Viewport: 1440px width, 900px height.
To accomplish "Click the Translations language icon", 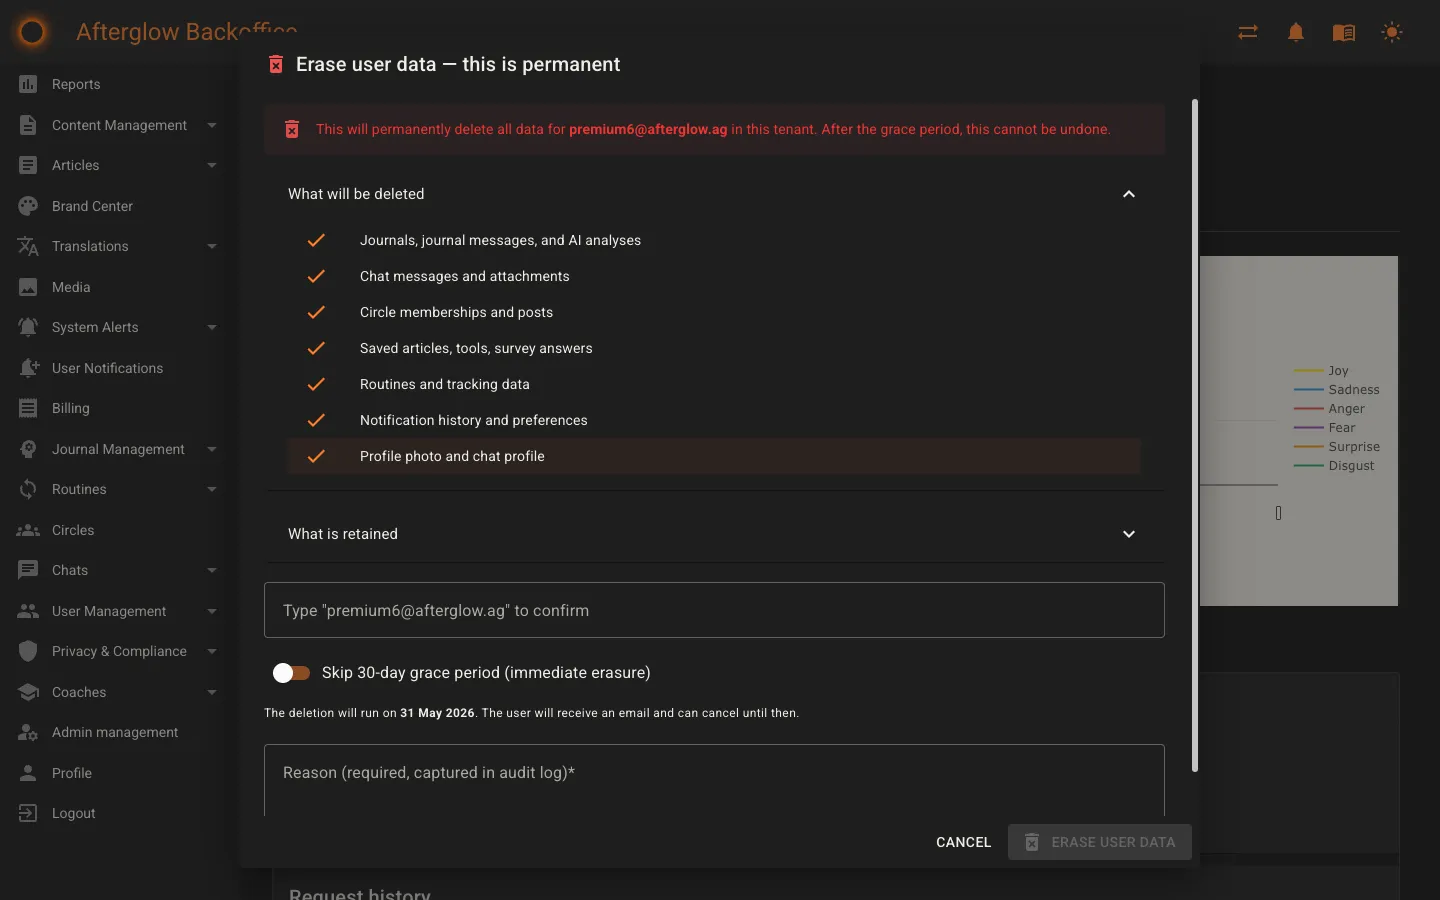I will point(28,246).
